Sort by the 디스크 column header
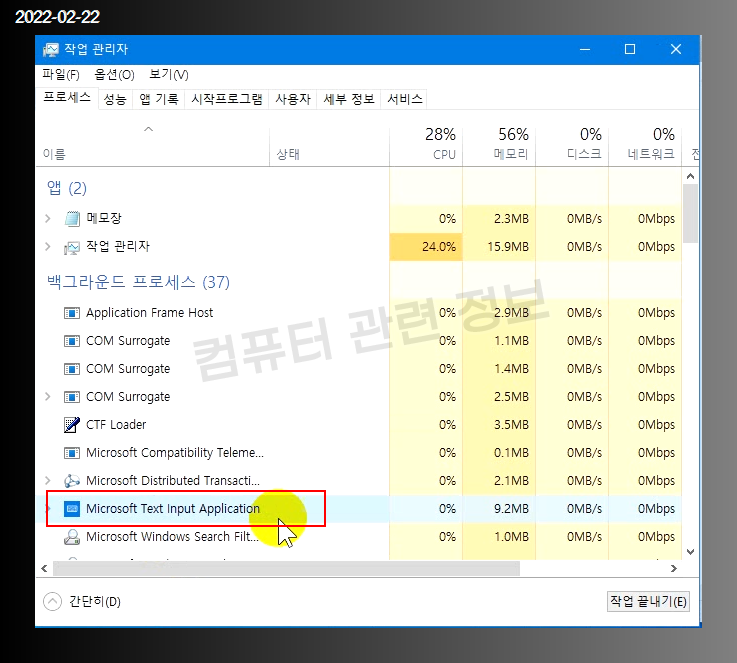The height and width of the screenshot is (663, 737). [x=572, y=146]
